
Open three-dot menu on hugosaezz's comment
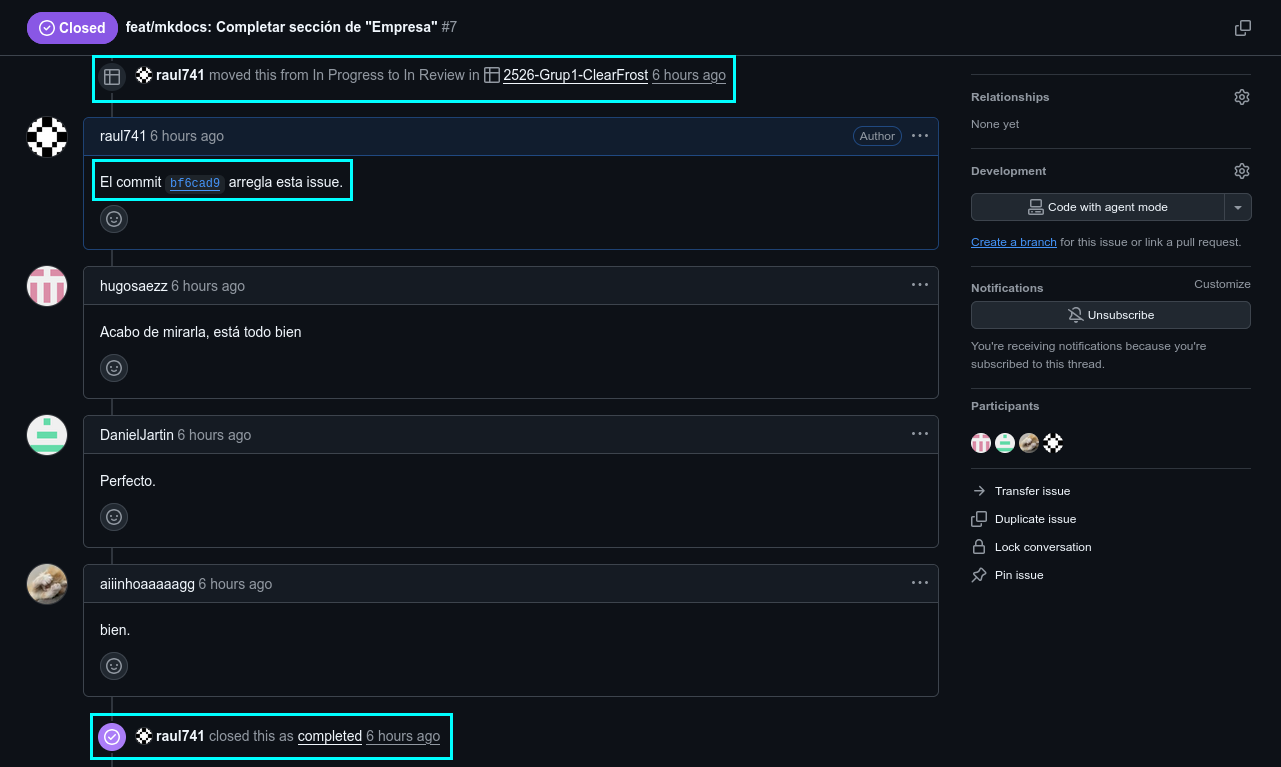pyautogui.click(x=919, y=285)
